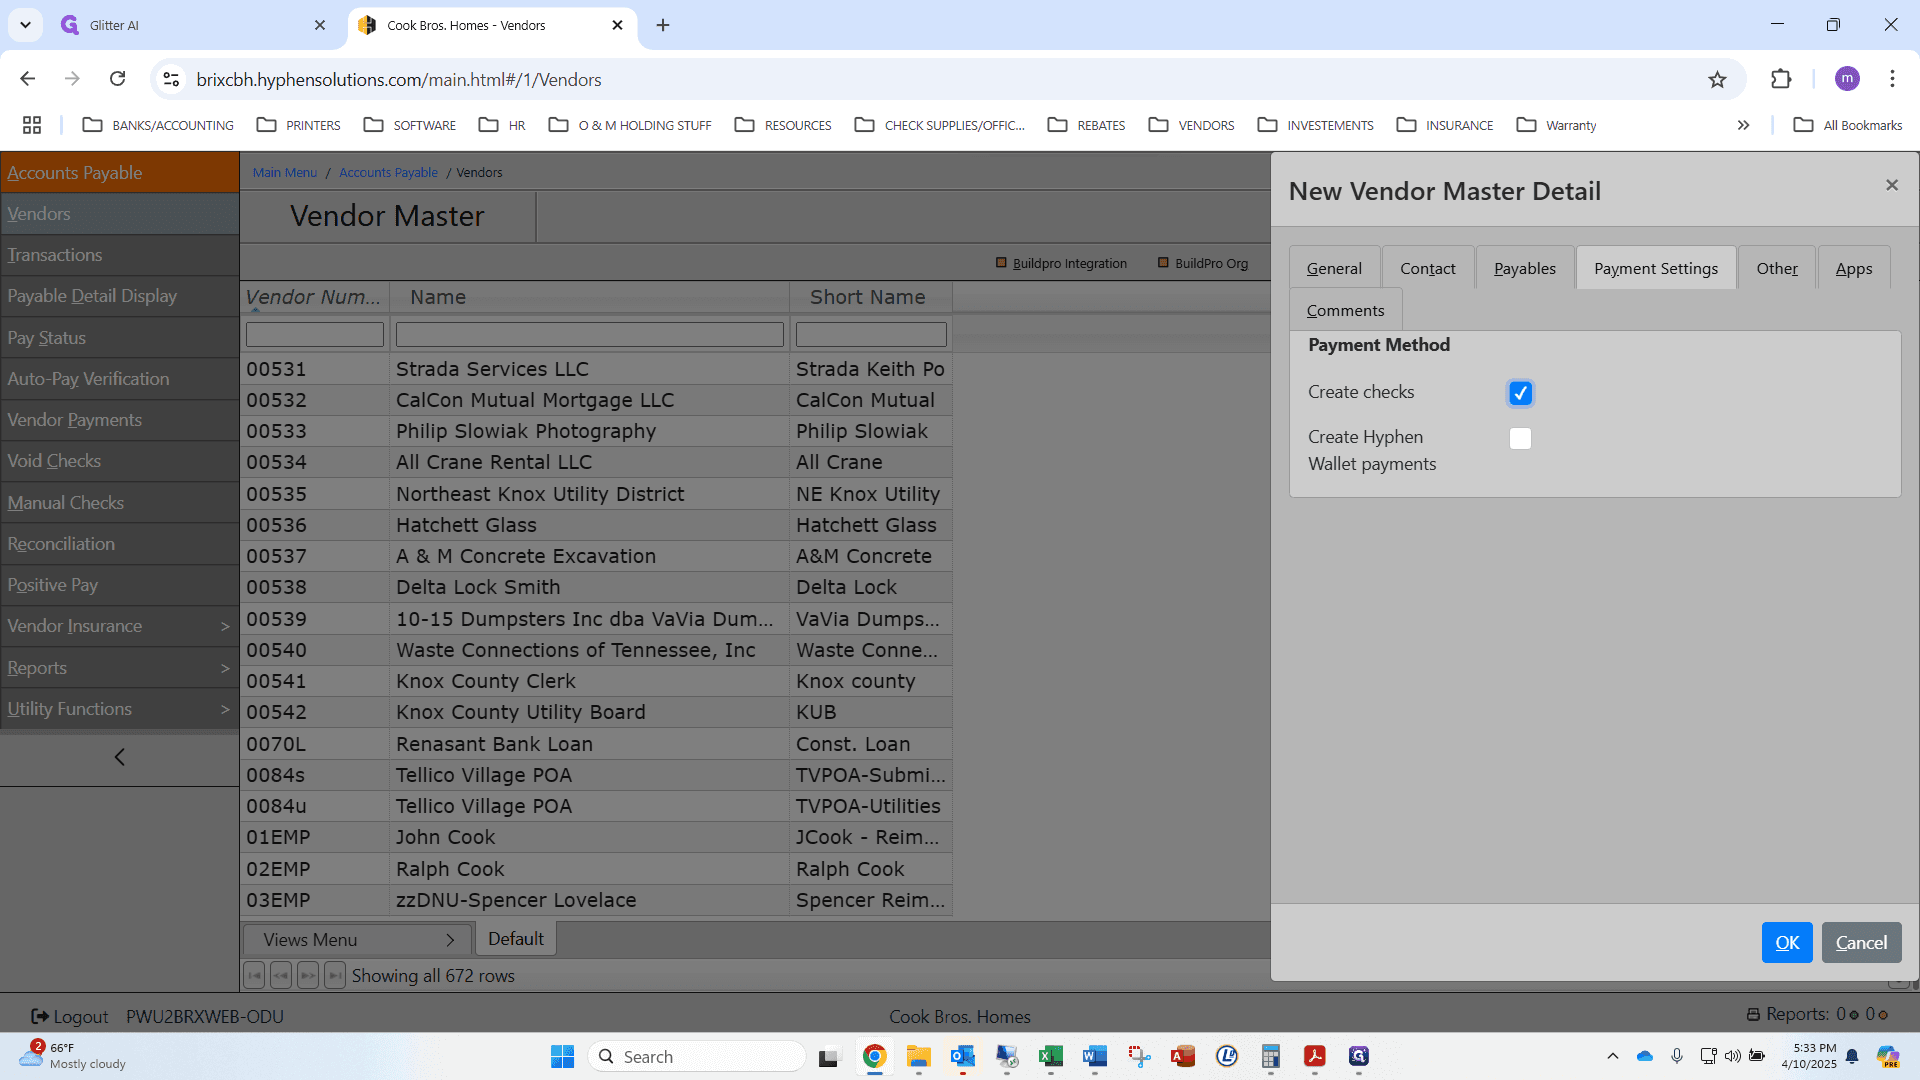Switch to the Other tab
This screenshot has width=1920, height=1080.
[x=1777, y=268]
